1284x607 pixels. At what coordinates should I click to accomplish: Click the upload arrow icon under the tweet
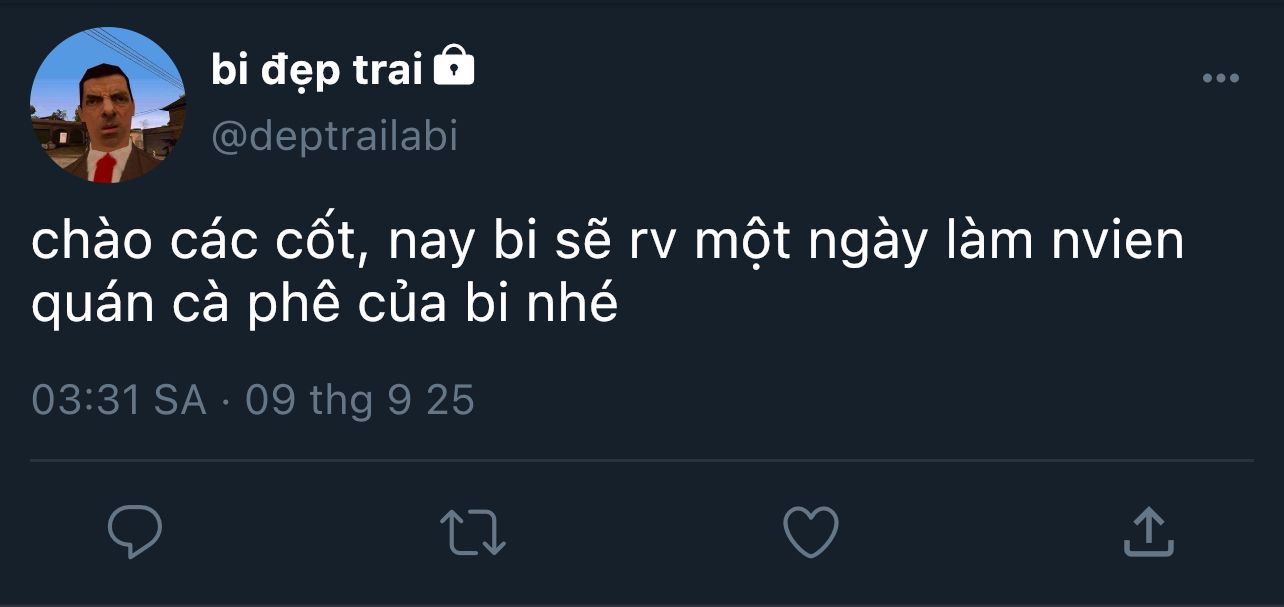pyautogui.click(x=1147, y=532)
